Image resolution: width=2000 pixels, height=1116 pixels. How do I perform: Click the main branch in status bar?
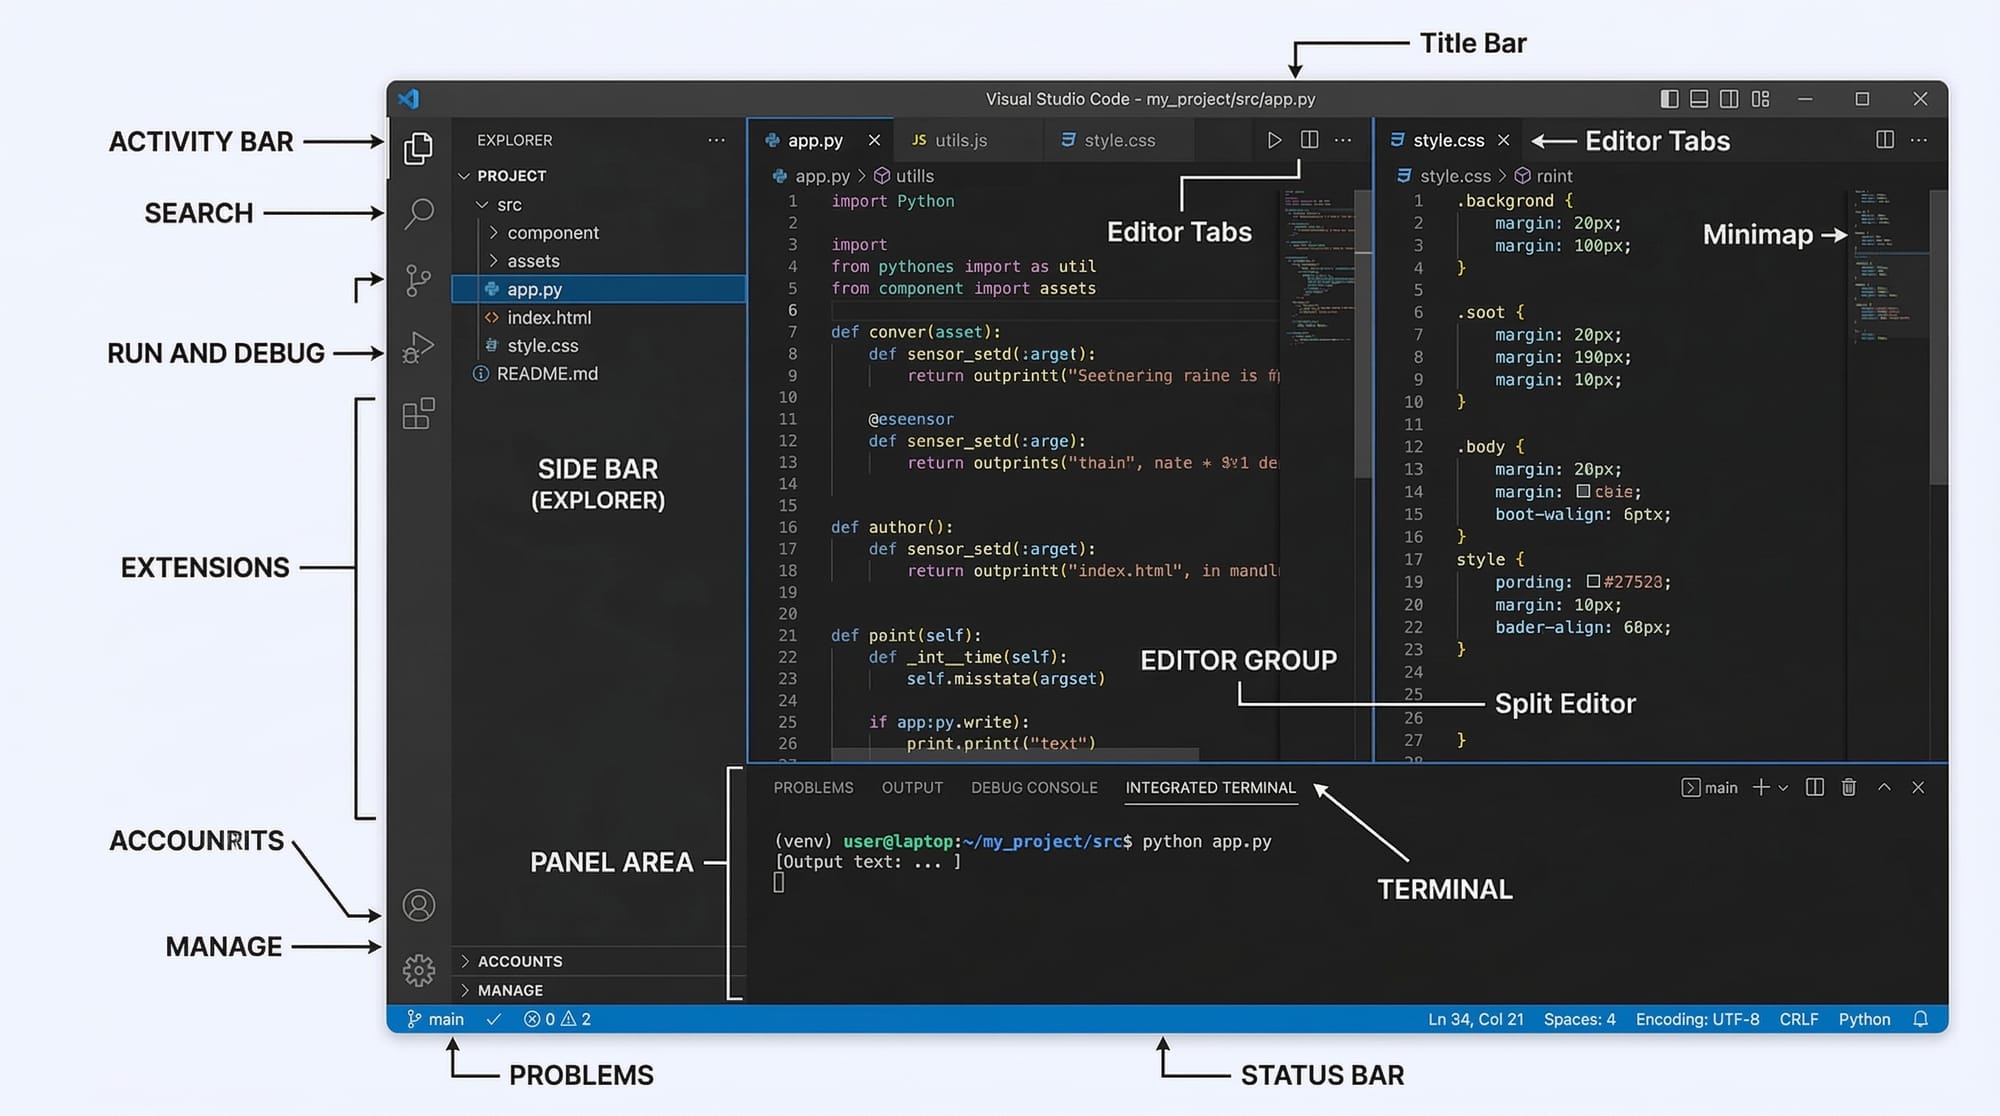(436, 1019)
